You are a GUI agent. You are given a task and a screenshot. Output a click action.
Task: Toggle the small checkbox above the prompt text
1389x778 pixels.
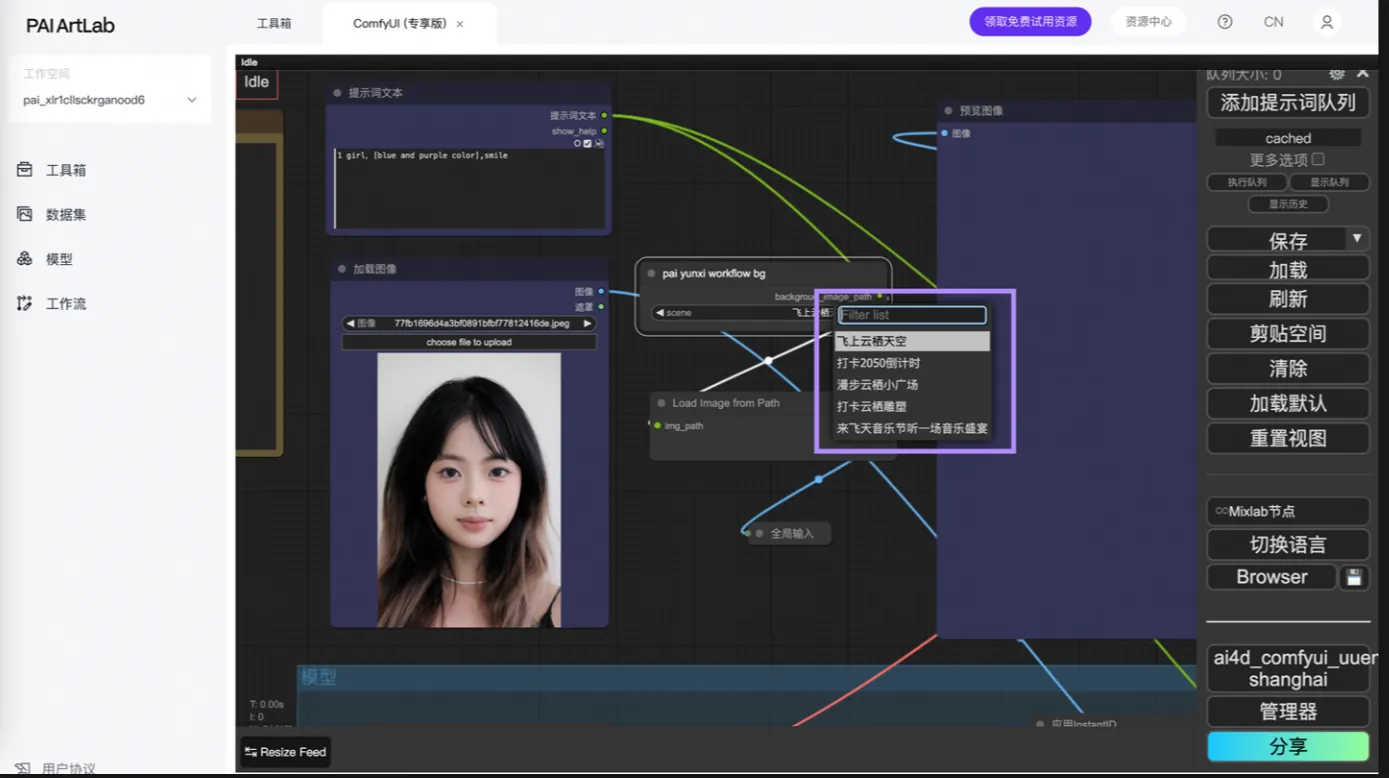pyautogui.click(x=588, y=144)
